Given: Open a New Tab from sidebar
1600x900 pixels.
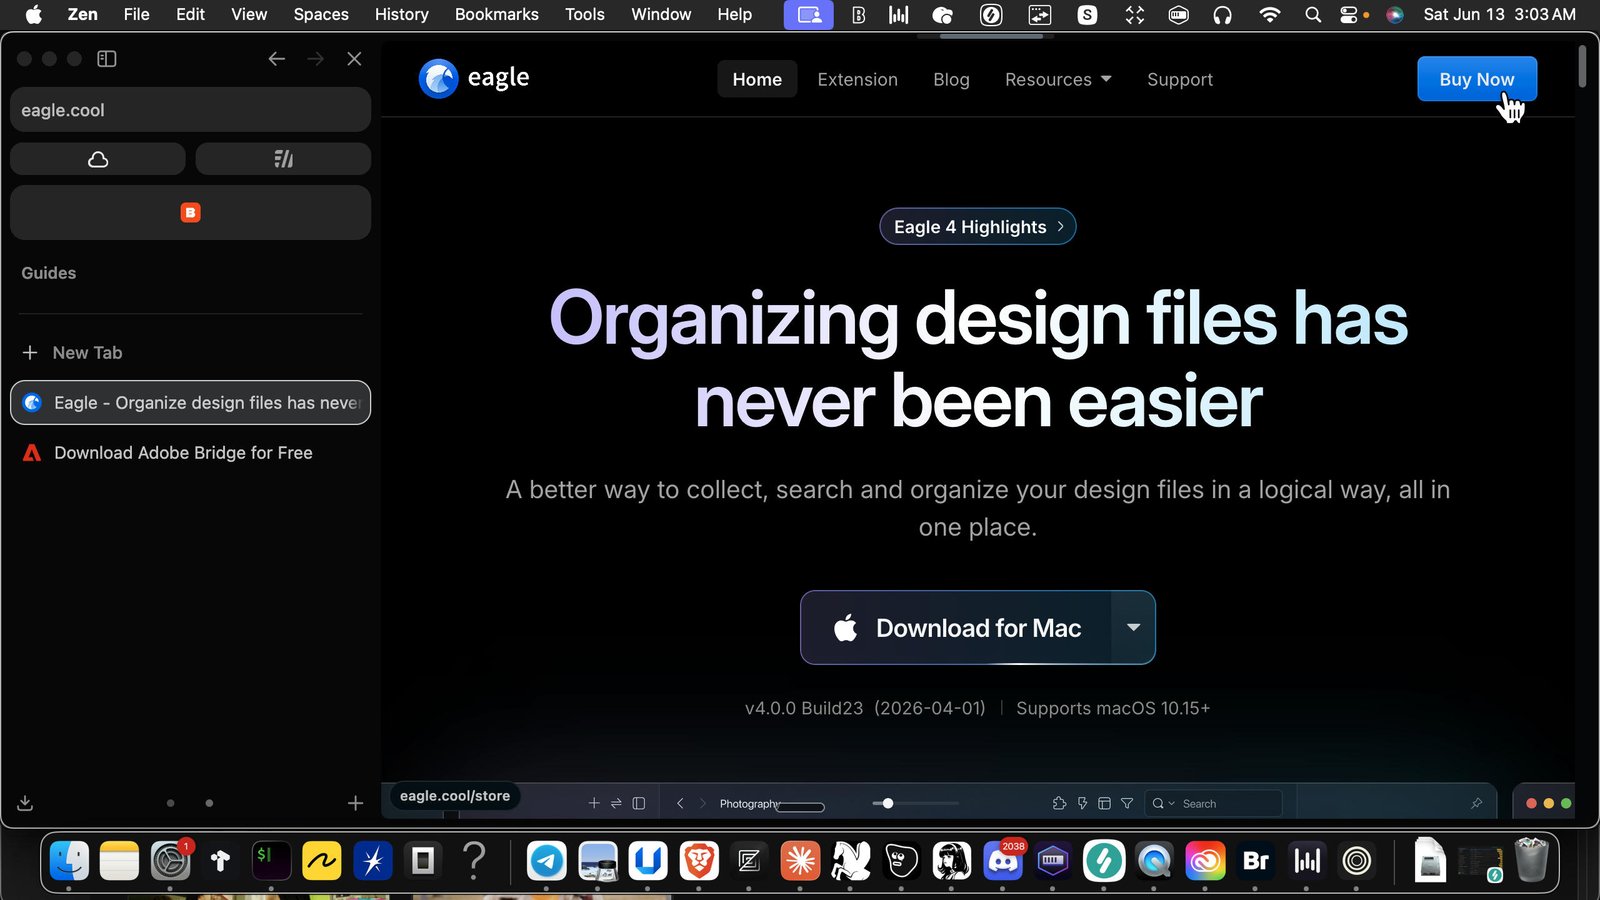Looking at the screenshot, I should (x=190, y=352).
